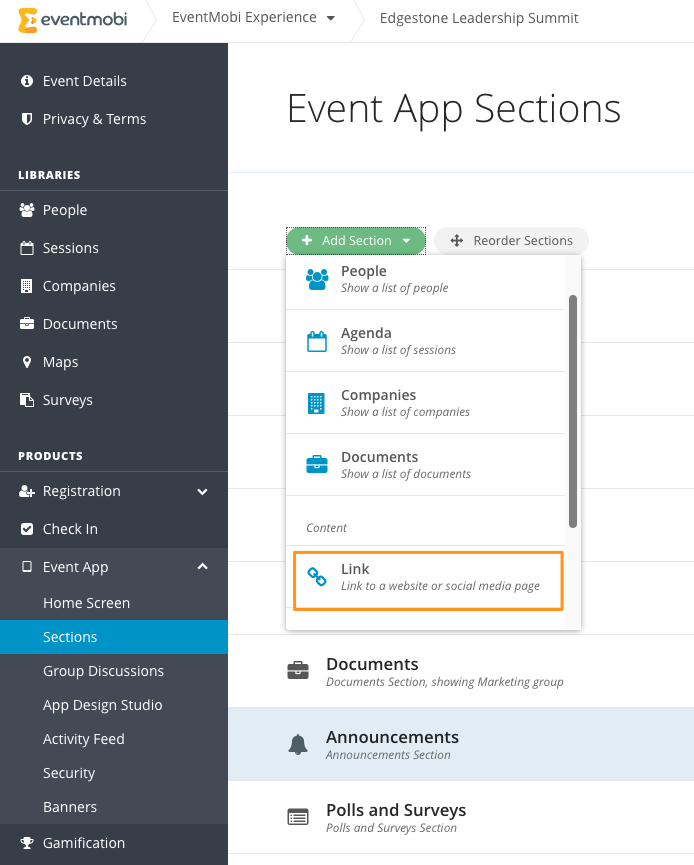This screenshot has width=694, height=865.
Task: Click the Link chain icon
Action: point(317,577)
